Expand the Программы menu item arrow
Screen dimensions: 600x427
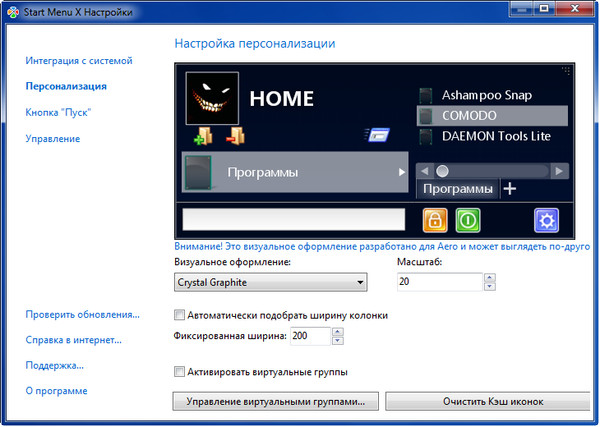(x=401, y=172)
